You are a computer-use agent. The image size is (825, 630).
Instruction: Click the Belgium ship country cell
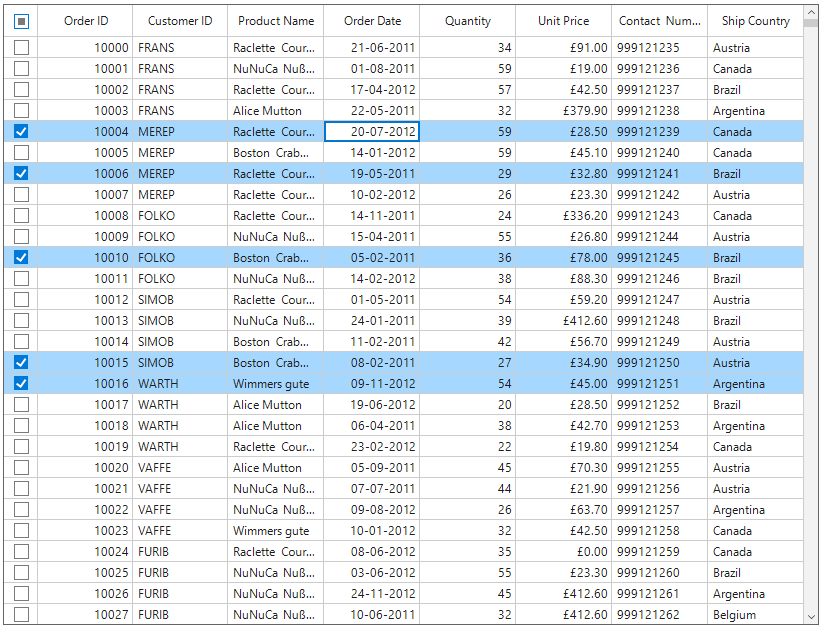[x=756, y=615]
